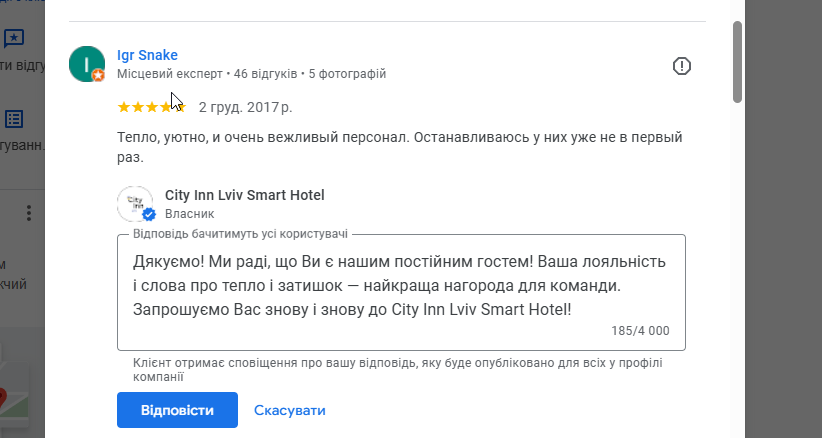This screenshot has width=822, height=438.
Task: Click the report review flag icon
Action: [x=682, y=66]
